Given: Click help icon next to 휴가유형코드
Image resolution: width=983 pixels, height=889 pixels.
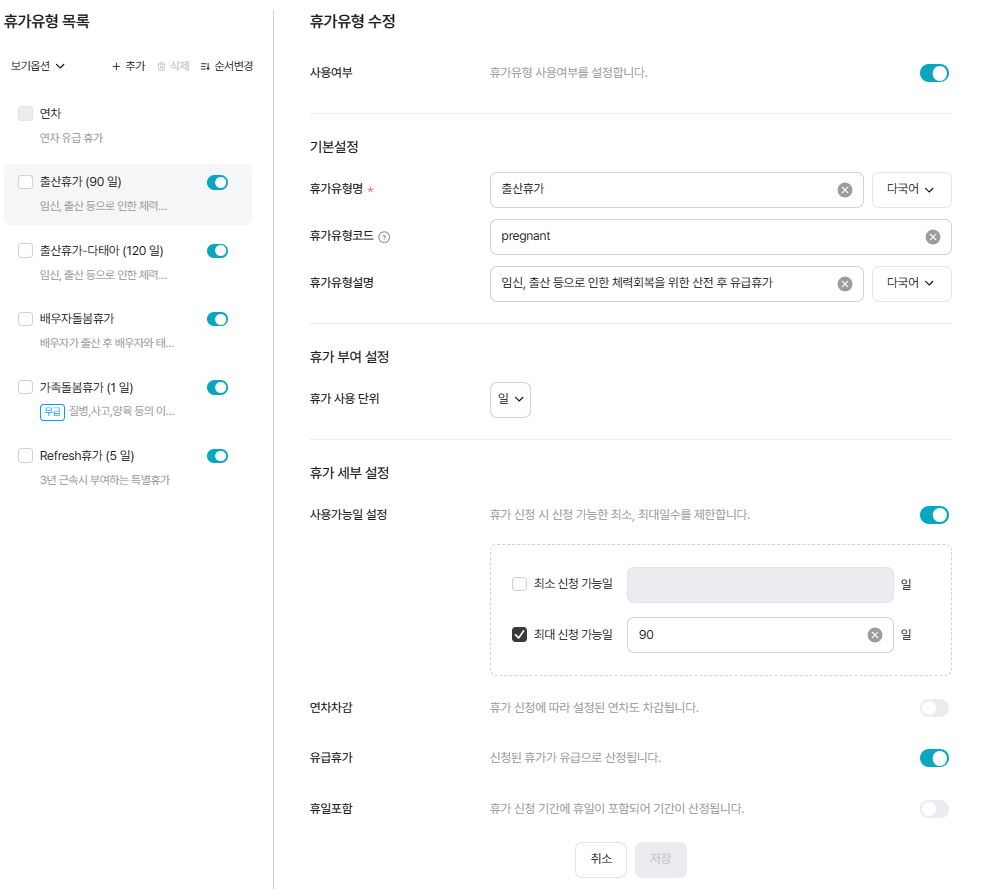Looking at the screenshot, I should pyautogui.click(x=384, y=238).
